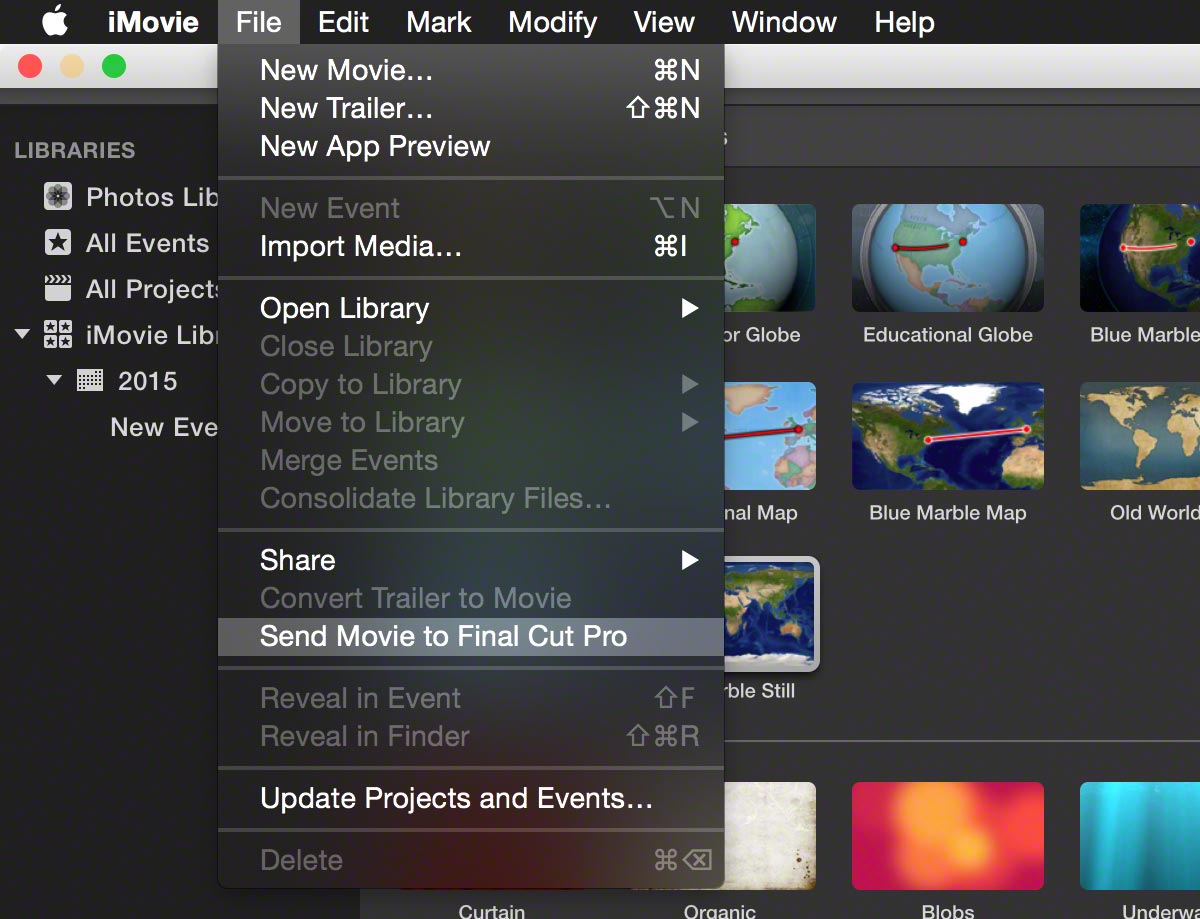Image resolution: width=1200 pixels, height=919 pixels.
Task: Click the All Events star icon
Action: (58, 243)
